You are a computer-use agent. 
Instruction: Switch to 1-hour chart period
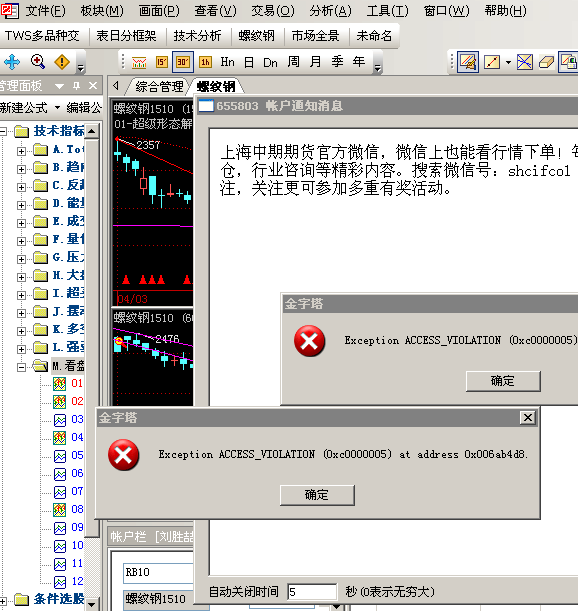pos(205,62)
